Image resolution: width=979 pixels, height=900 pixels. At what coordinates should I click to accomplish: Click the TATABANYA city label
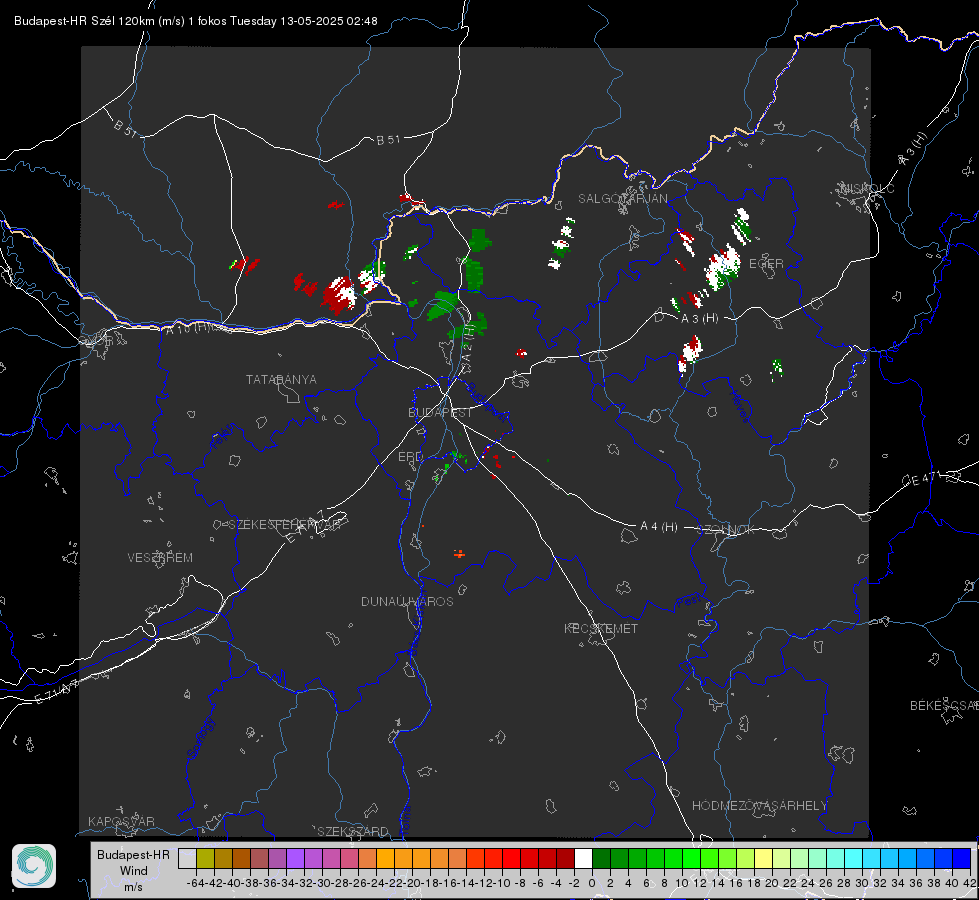[281, 379]
